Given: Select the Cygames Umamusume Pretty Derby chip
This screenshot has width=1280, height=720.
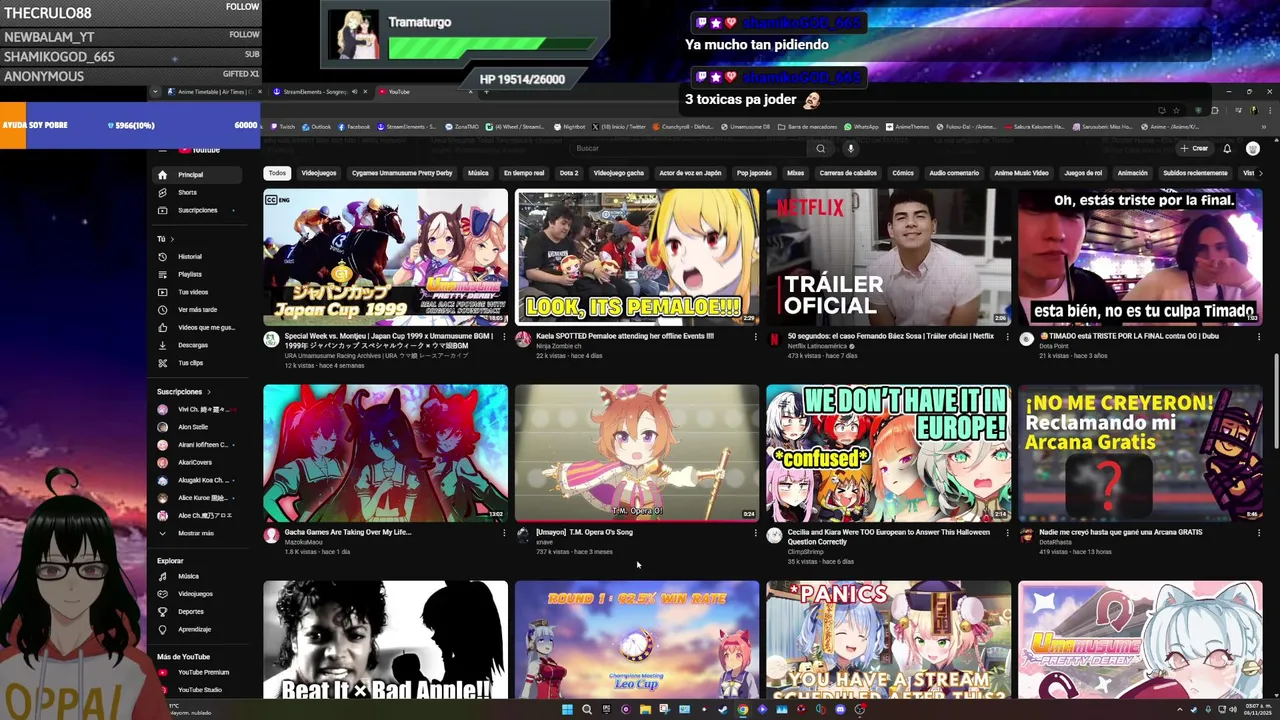Looking at the screenshot, I should [x=402, y=173].
